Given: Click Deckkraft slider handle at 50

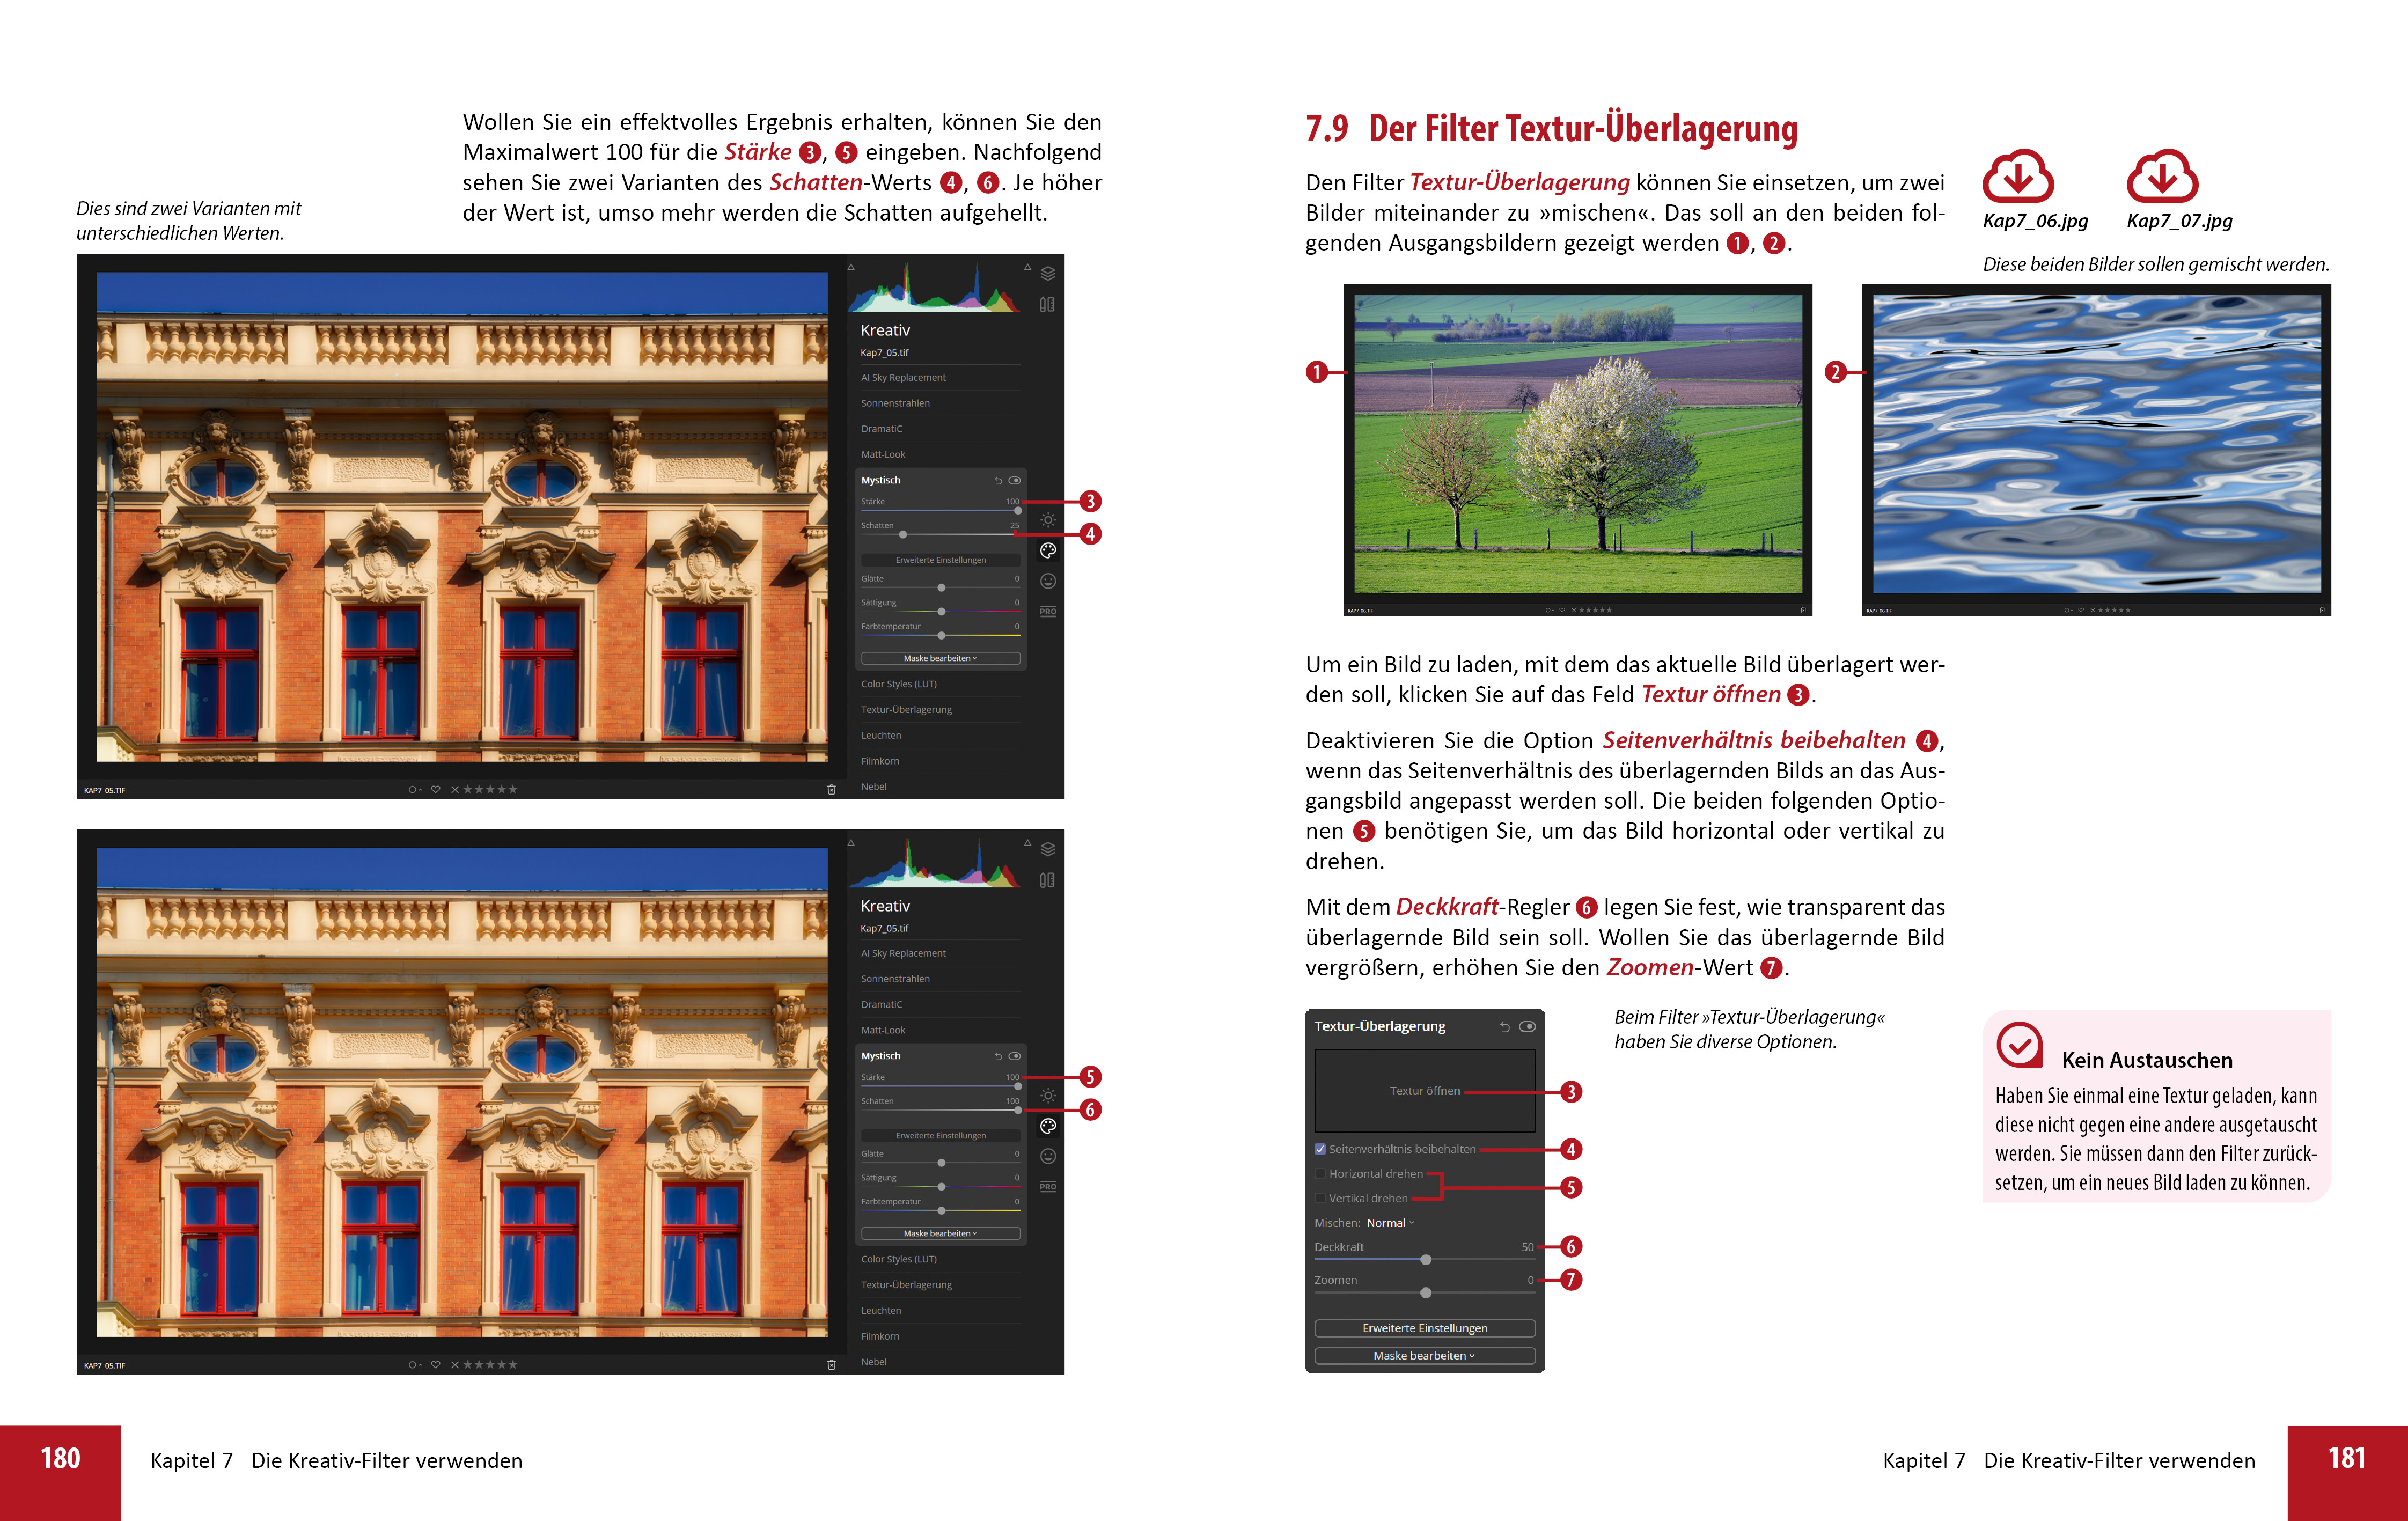Looking at the screenshot, I should tap(1426, 1260).
